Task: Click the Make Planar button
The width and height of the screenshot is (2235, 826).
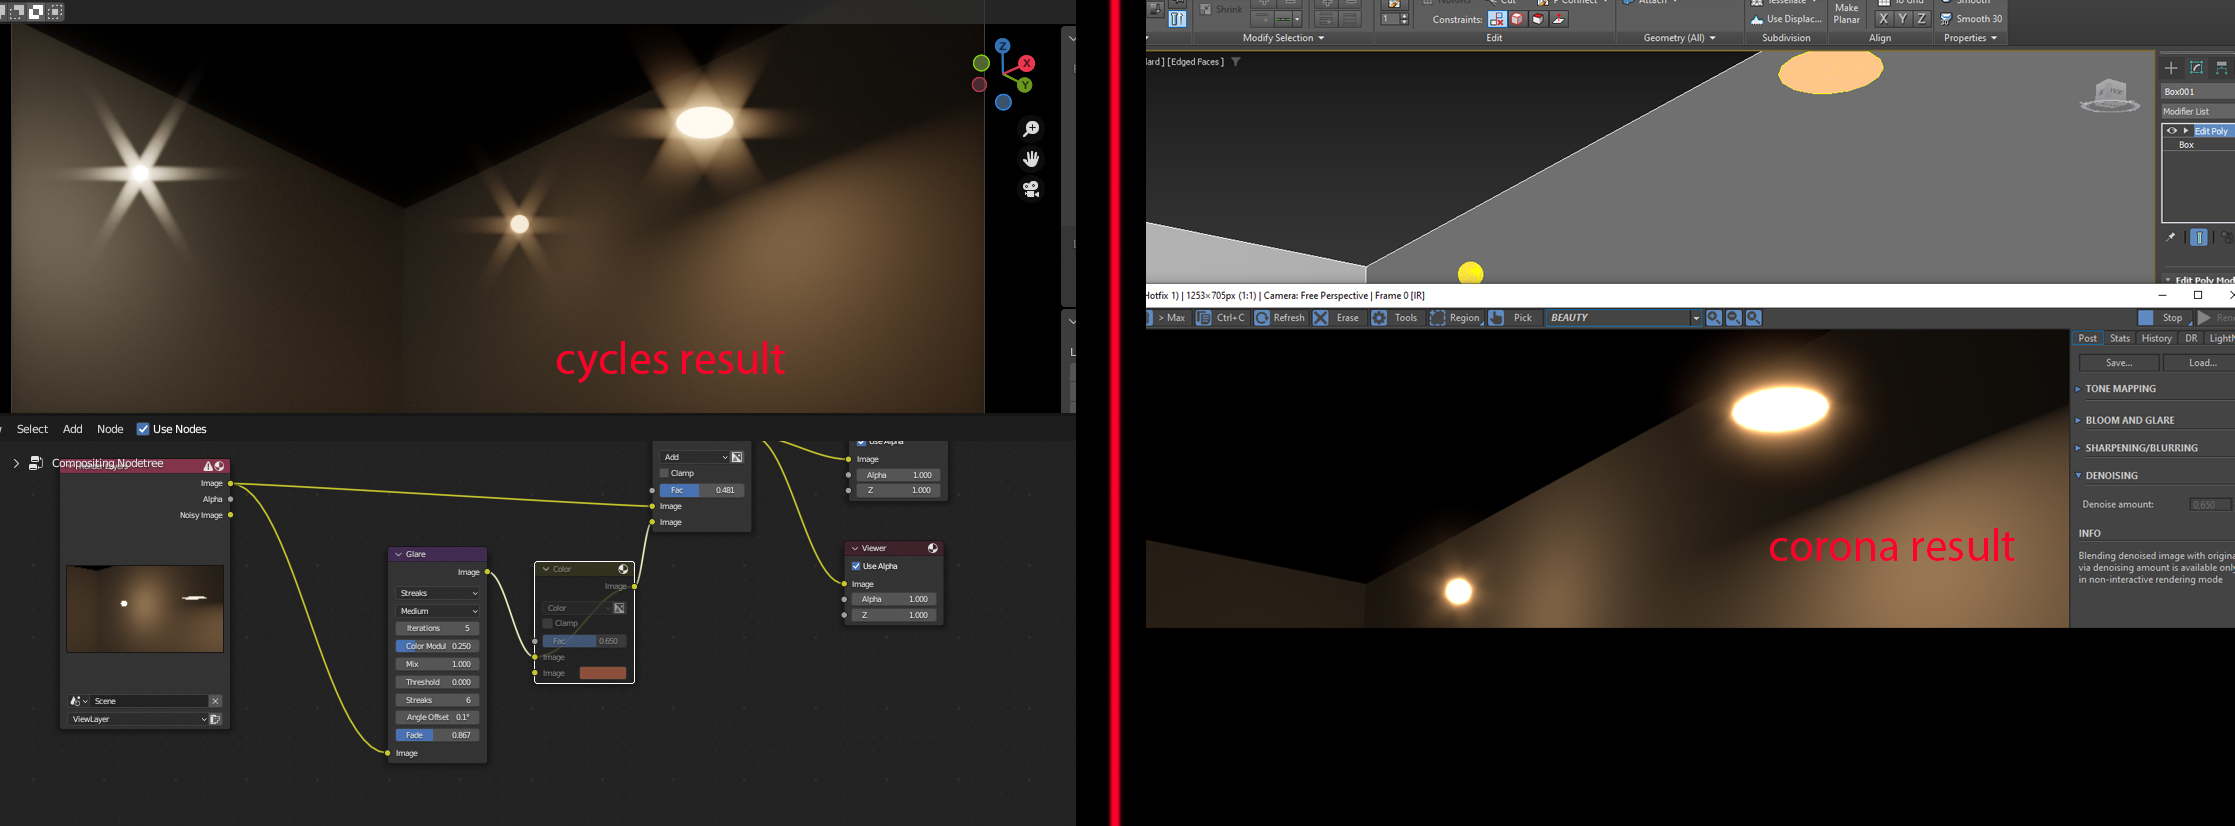Action: coord(1846,13)
